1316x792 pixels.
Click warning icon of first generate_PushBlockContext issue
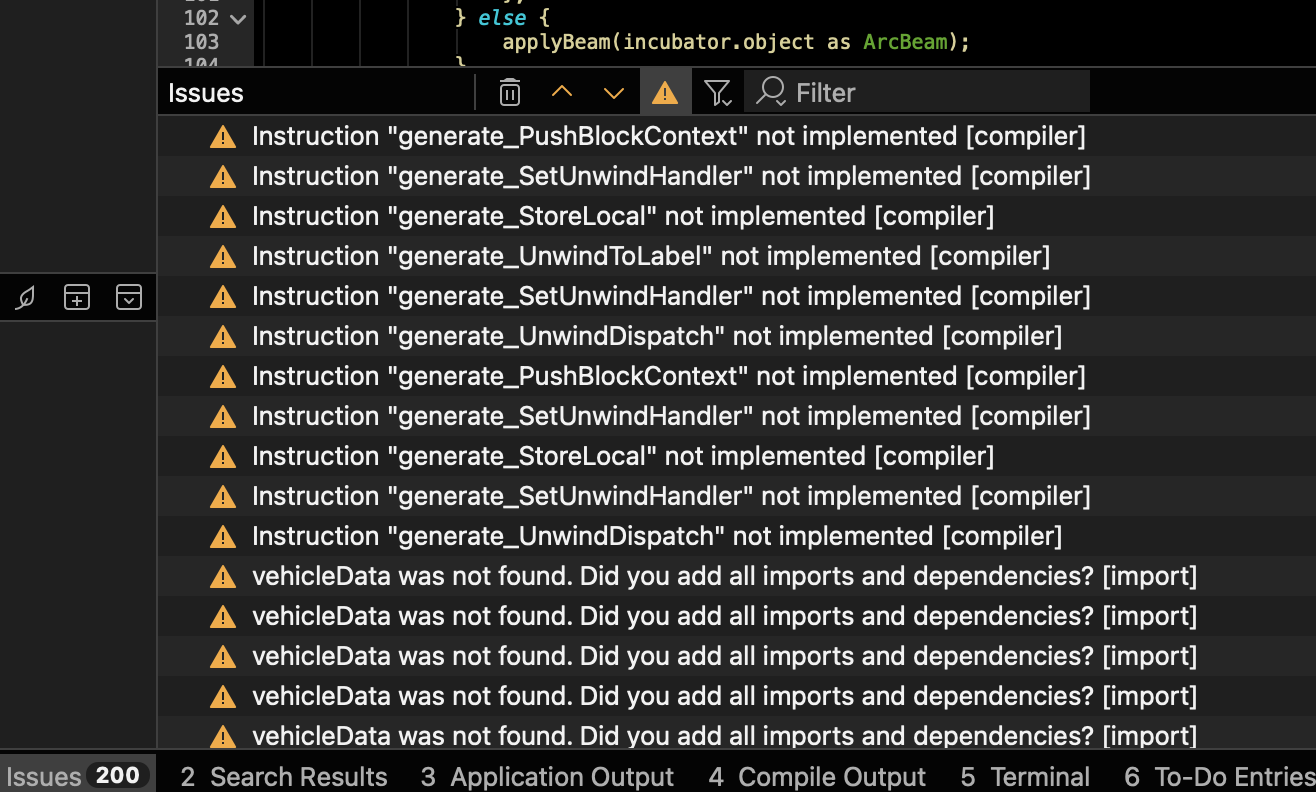click(x=223, y=136)
